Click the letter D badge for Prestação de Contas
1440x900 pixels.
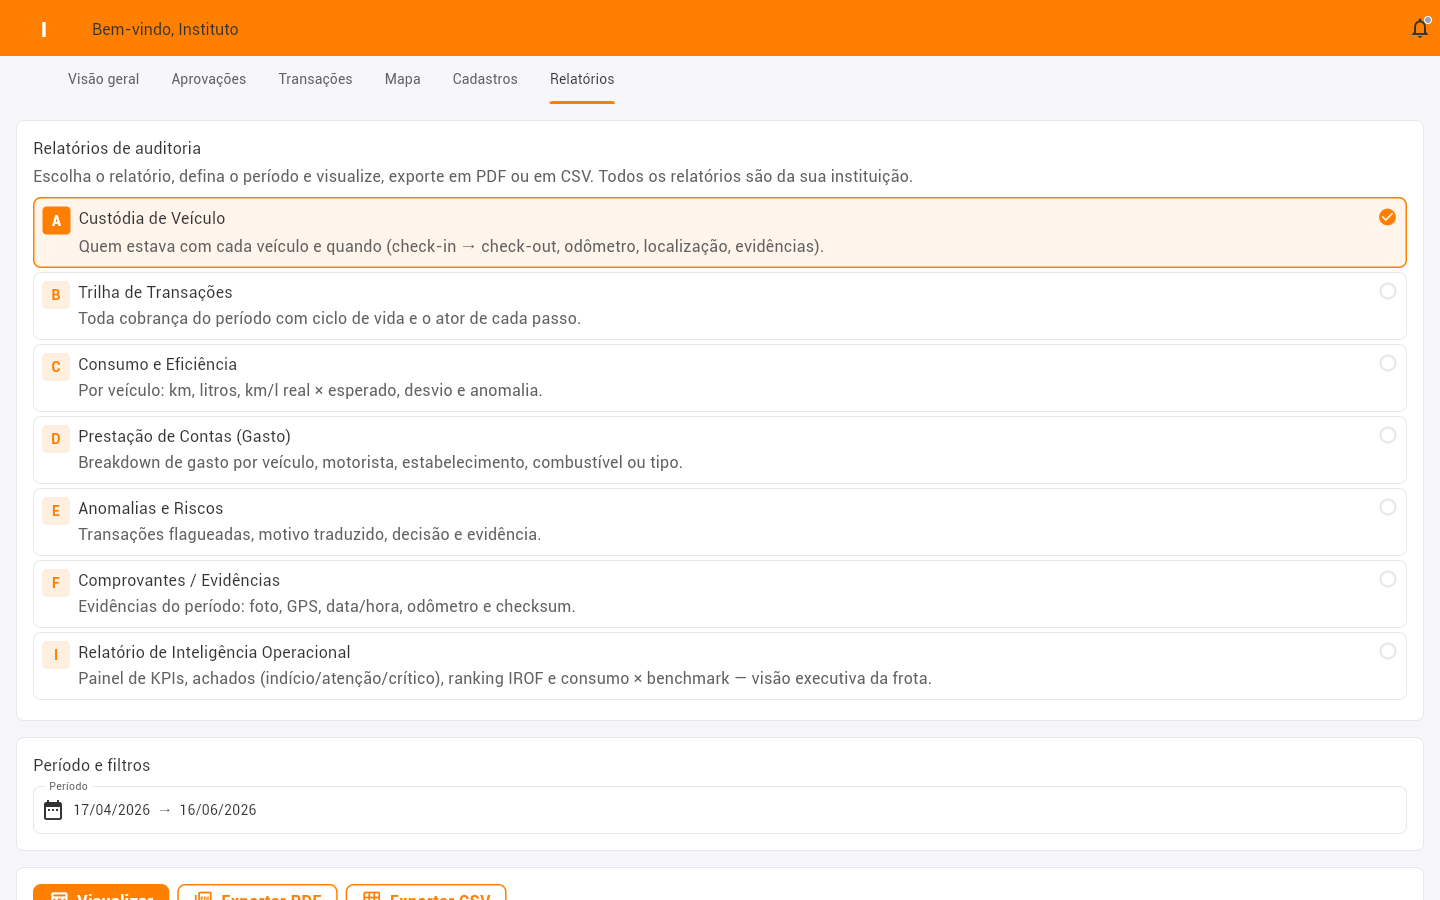click(x=56, y=438)
